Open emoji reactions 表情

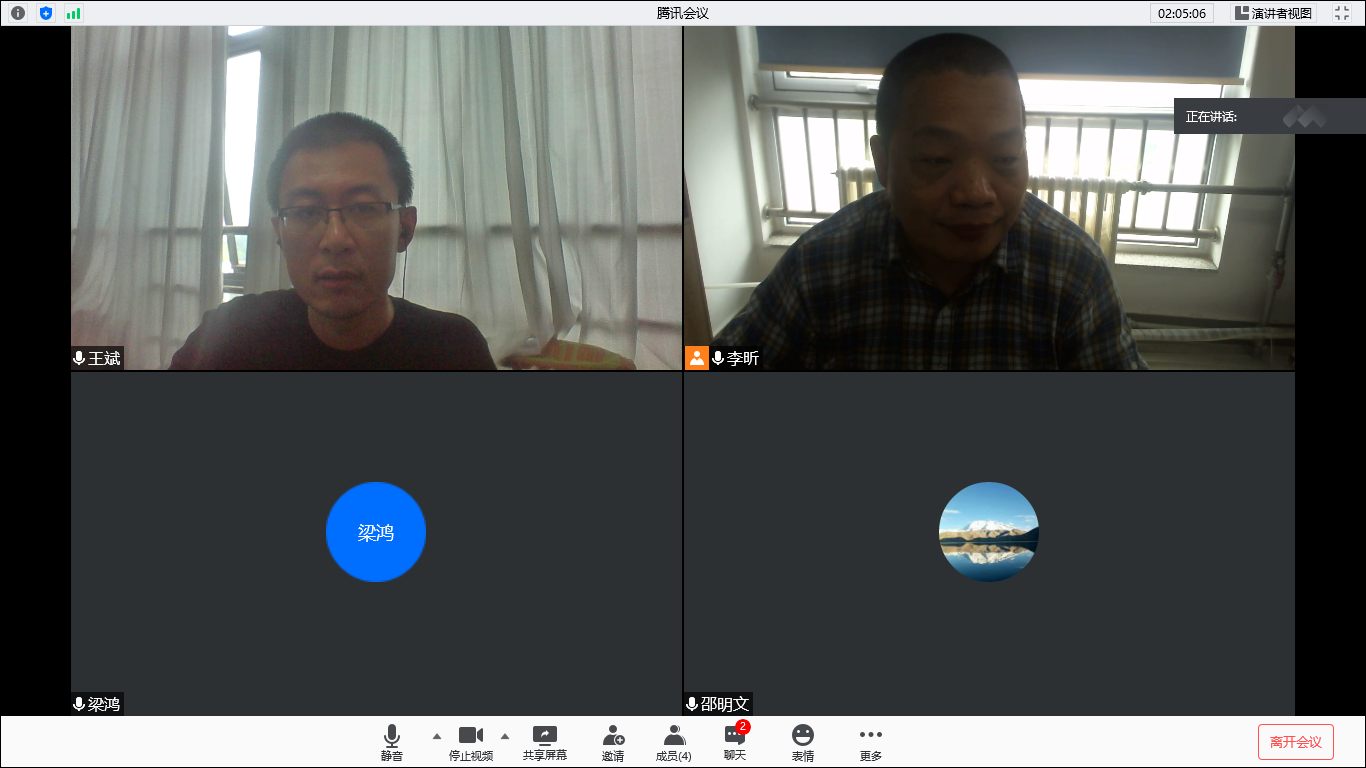tap(803, 743)
